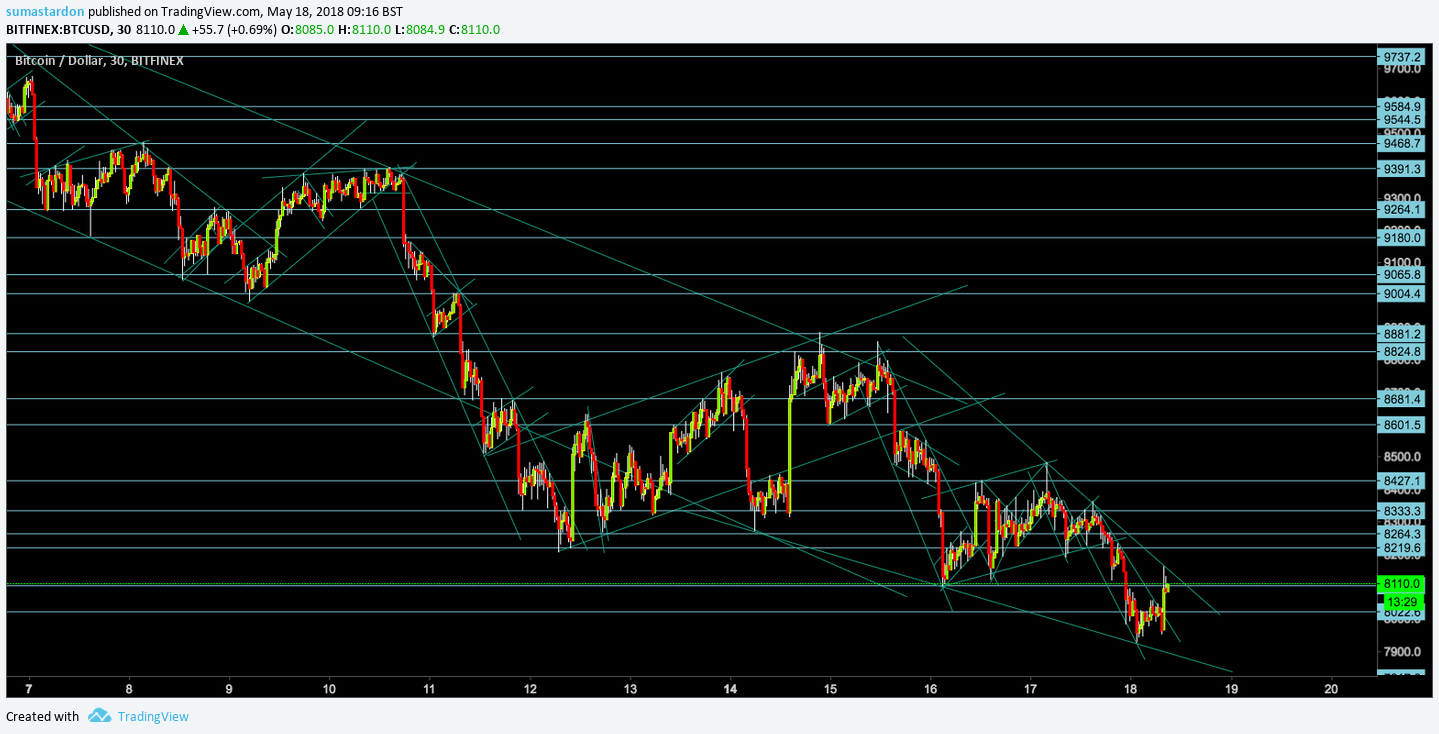
Task: Click the 'Bitcoin / Dollar, 30, BITFINEX' chart title
Action: pos(99,60)
